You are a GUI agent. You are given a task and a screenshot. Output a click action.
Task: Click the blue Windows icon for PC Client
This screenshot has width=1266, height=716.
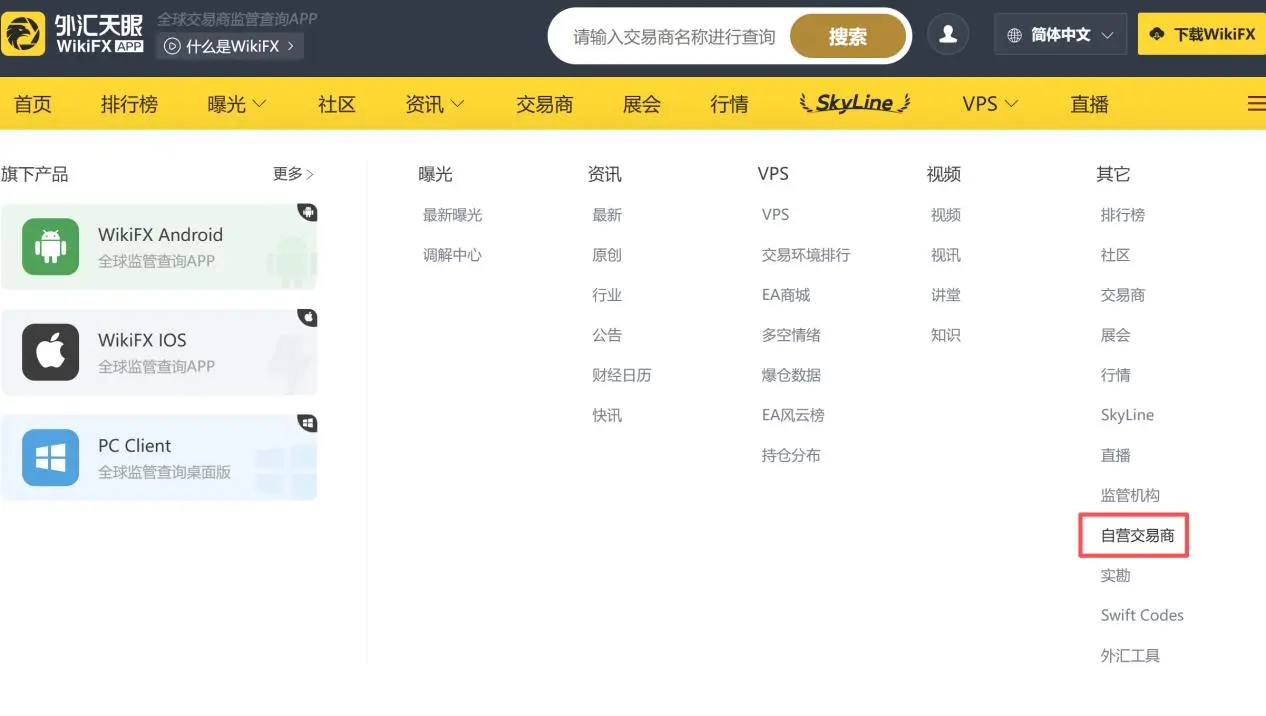tap(50, 458)
